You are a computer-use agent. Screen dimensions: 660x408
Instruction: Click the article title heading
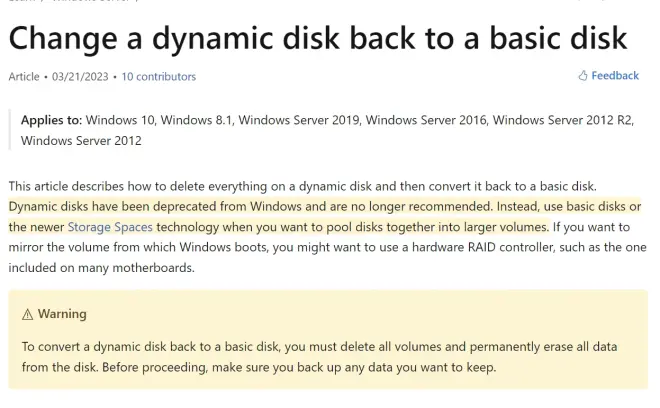[318, 38]
